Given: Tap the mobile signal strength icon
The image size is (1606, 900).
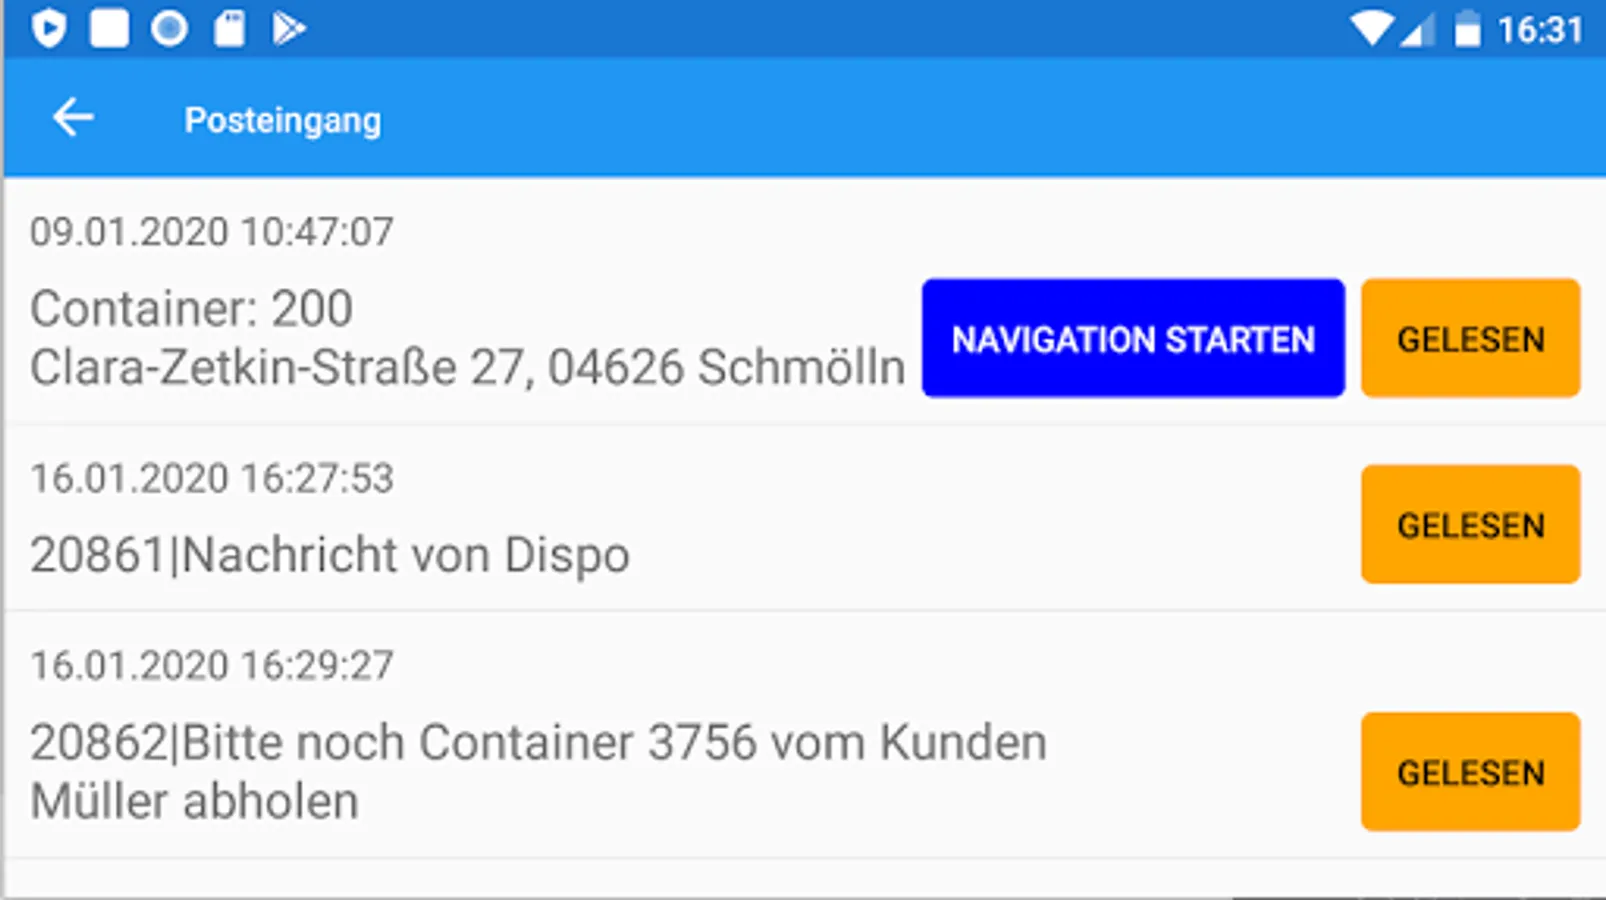Looking at the screenshot, I should 1418,30.
